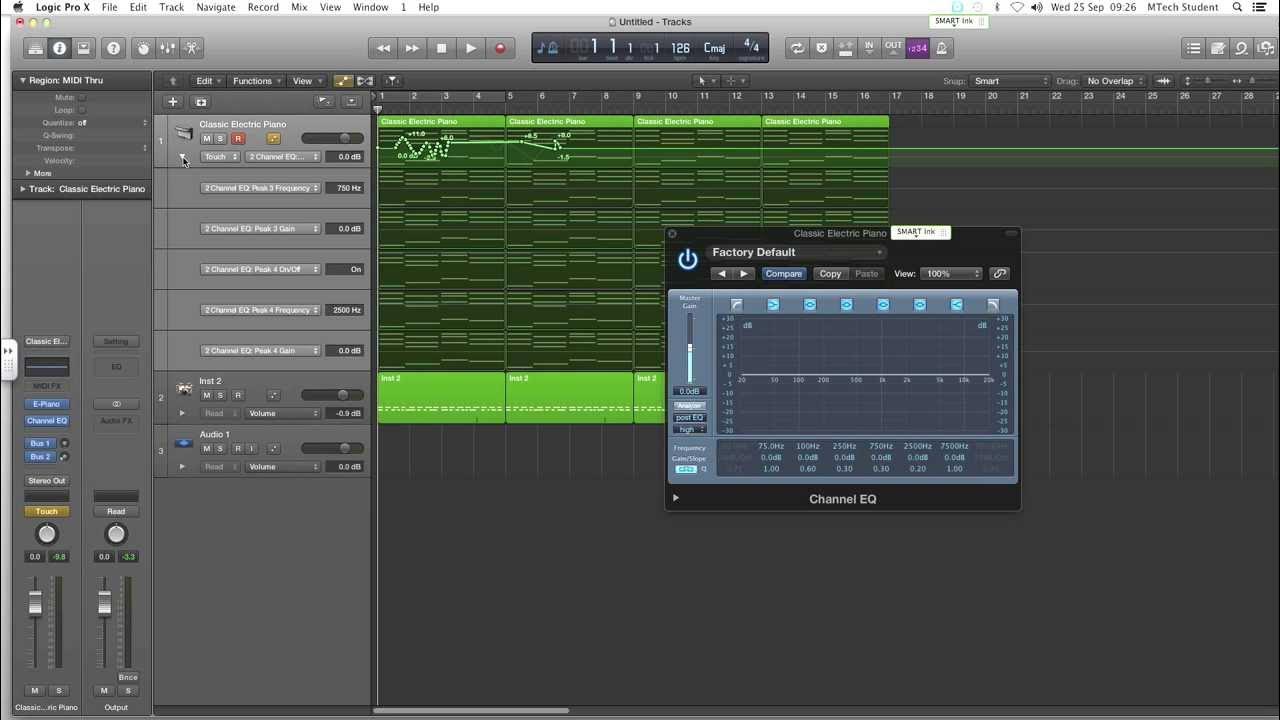The width and height of the screenshot is (1280, 720).
Task: Open the Library button in control bar
Action: 35,48
